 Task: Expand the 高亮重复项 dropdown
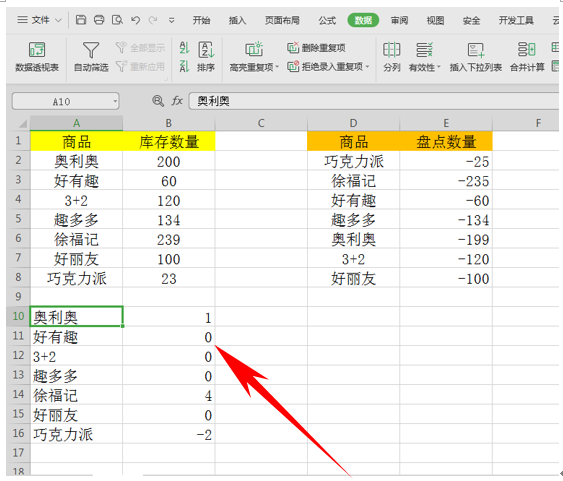pos(277,67)
